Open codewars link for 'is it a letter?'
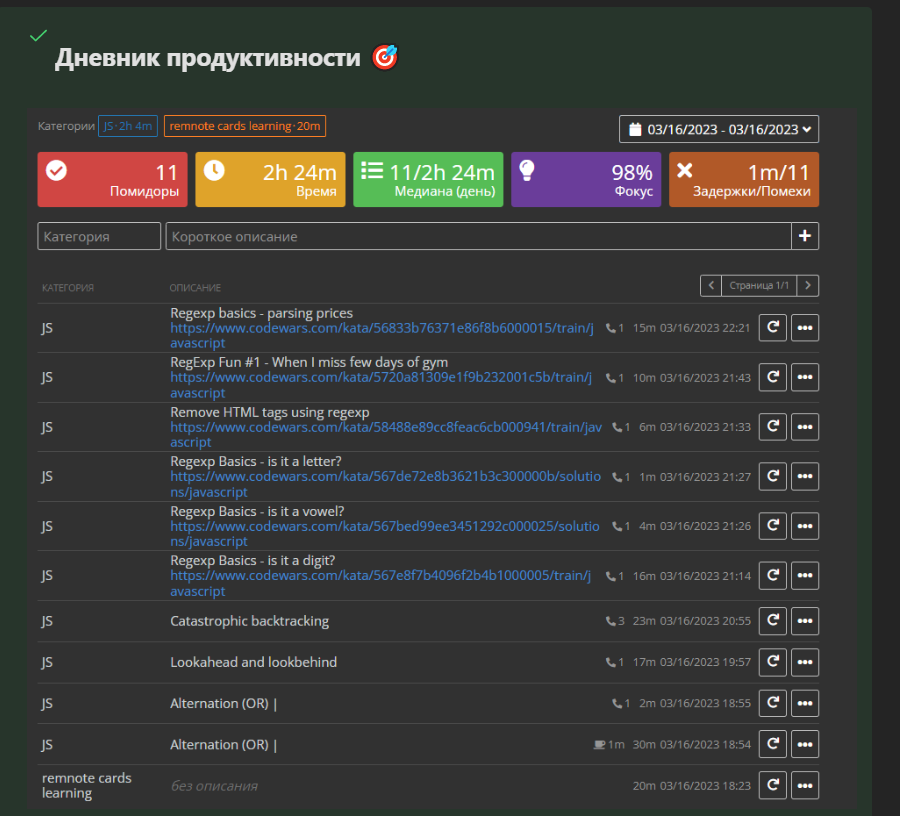 click(x=385, y=477)
